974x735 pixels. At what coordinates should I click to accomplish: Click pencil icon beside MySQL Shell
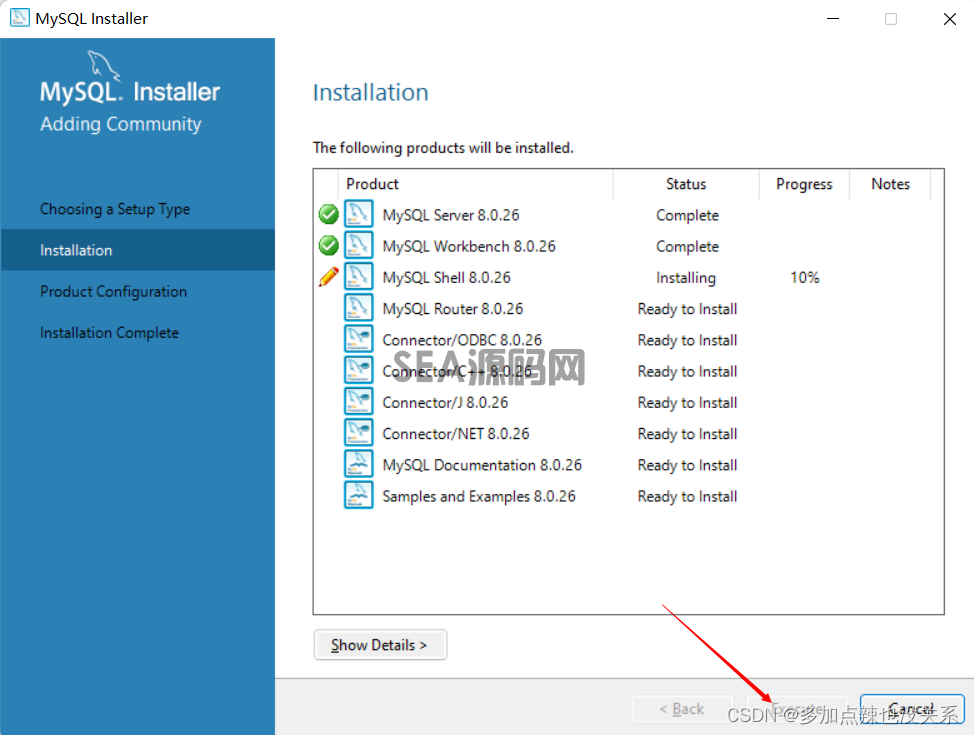[328, 276]
